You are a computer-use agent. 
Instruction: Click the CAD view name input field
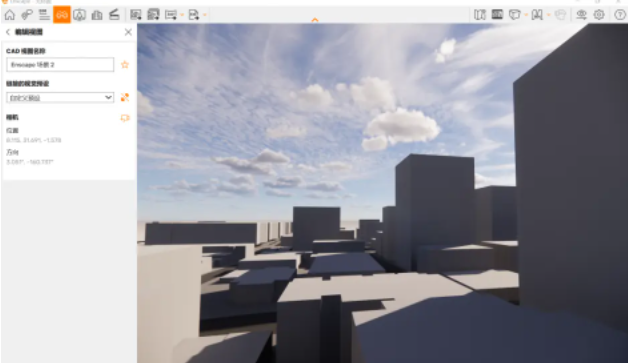tap(60, 65)
